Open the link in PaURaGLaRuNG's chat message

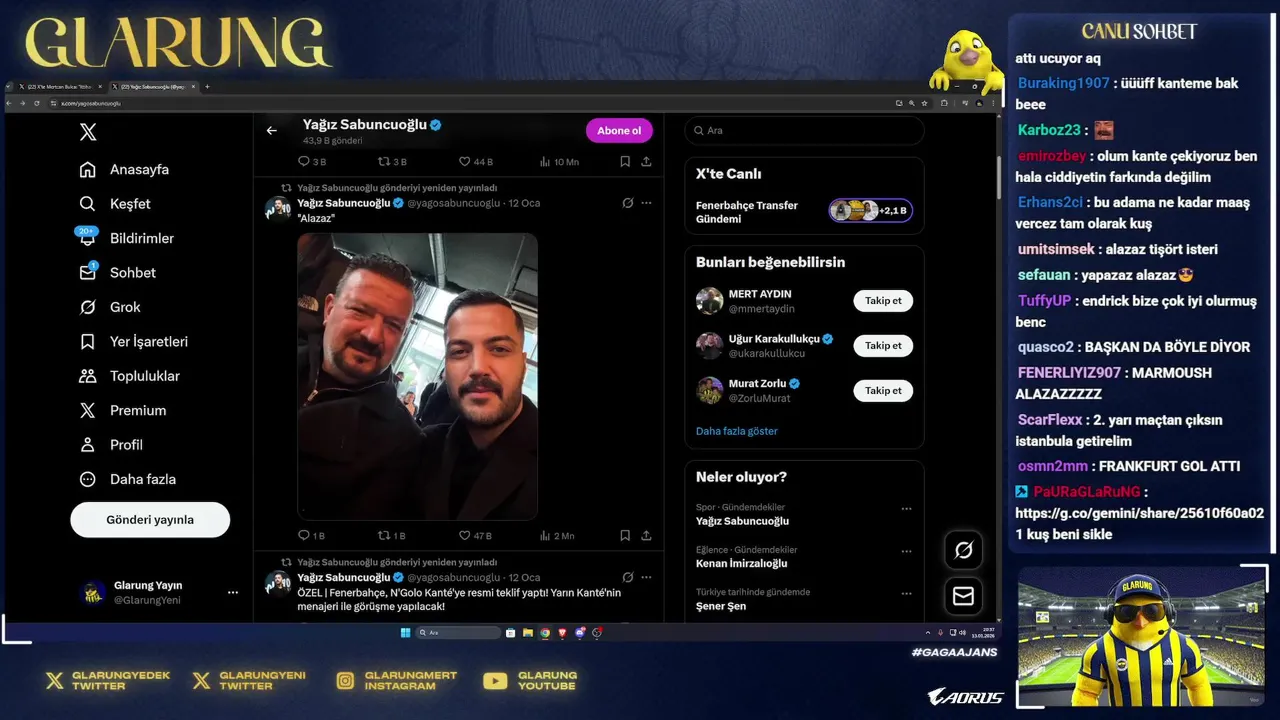pos(1139,513)
